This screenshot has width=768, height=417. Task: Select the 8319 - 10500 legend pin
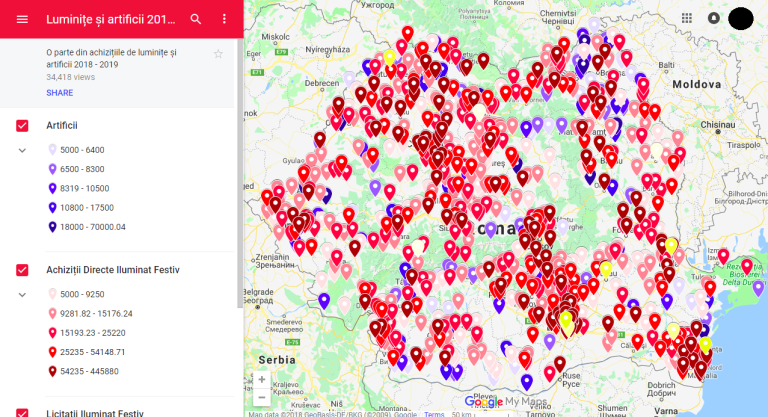point(52,188)
